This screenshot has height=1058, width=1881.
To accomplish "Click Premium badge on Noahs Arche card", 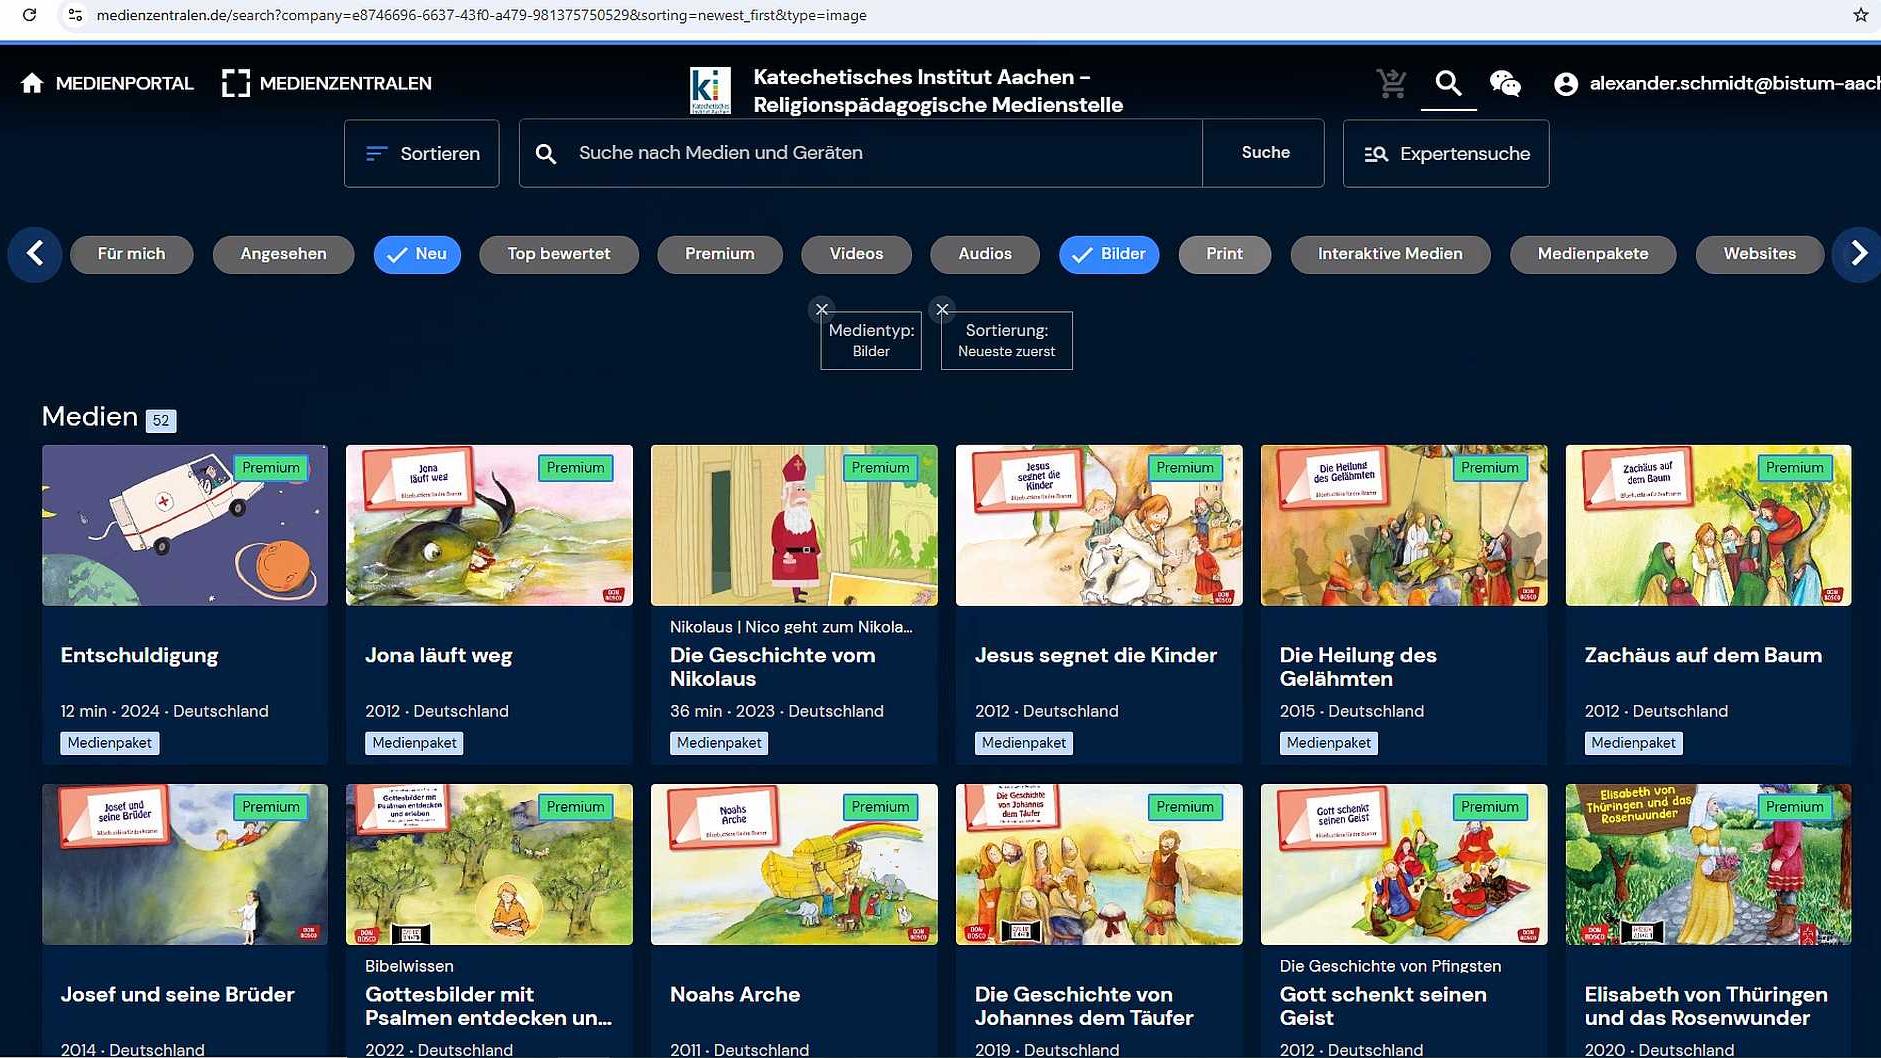I will coord(880,807).
